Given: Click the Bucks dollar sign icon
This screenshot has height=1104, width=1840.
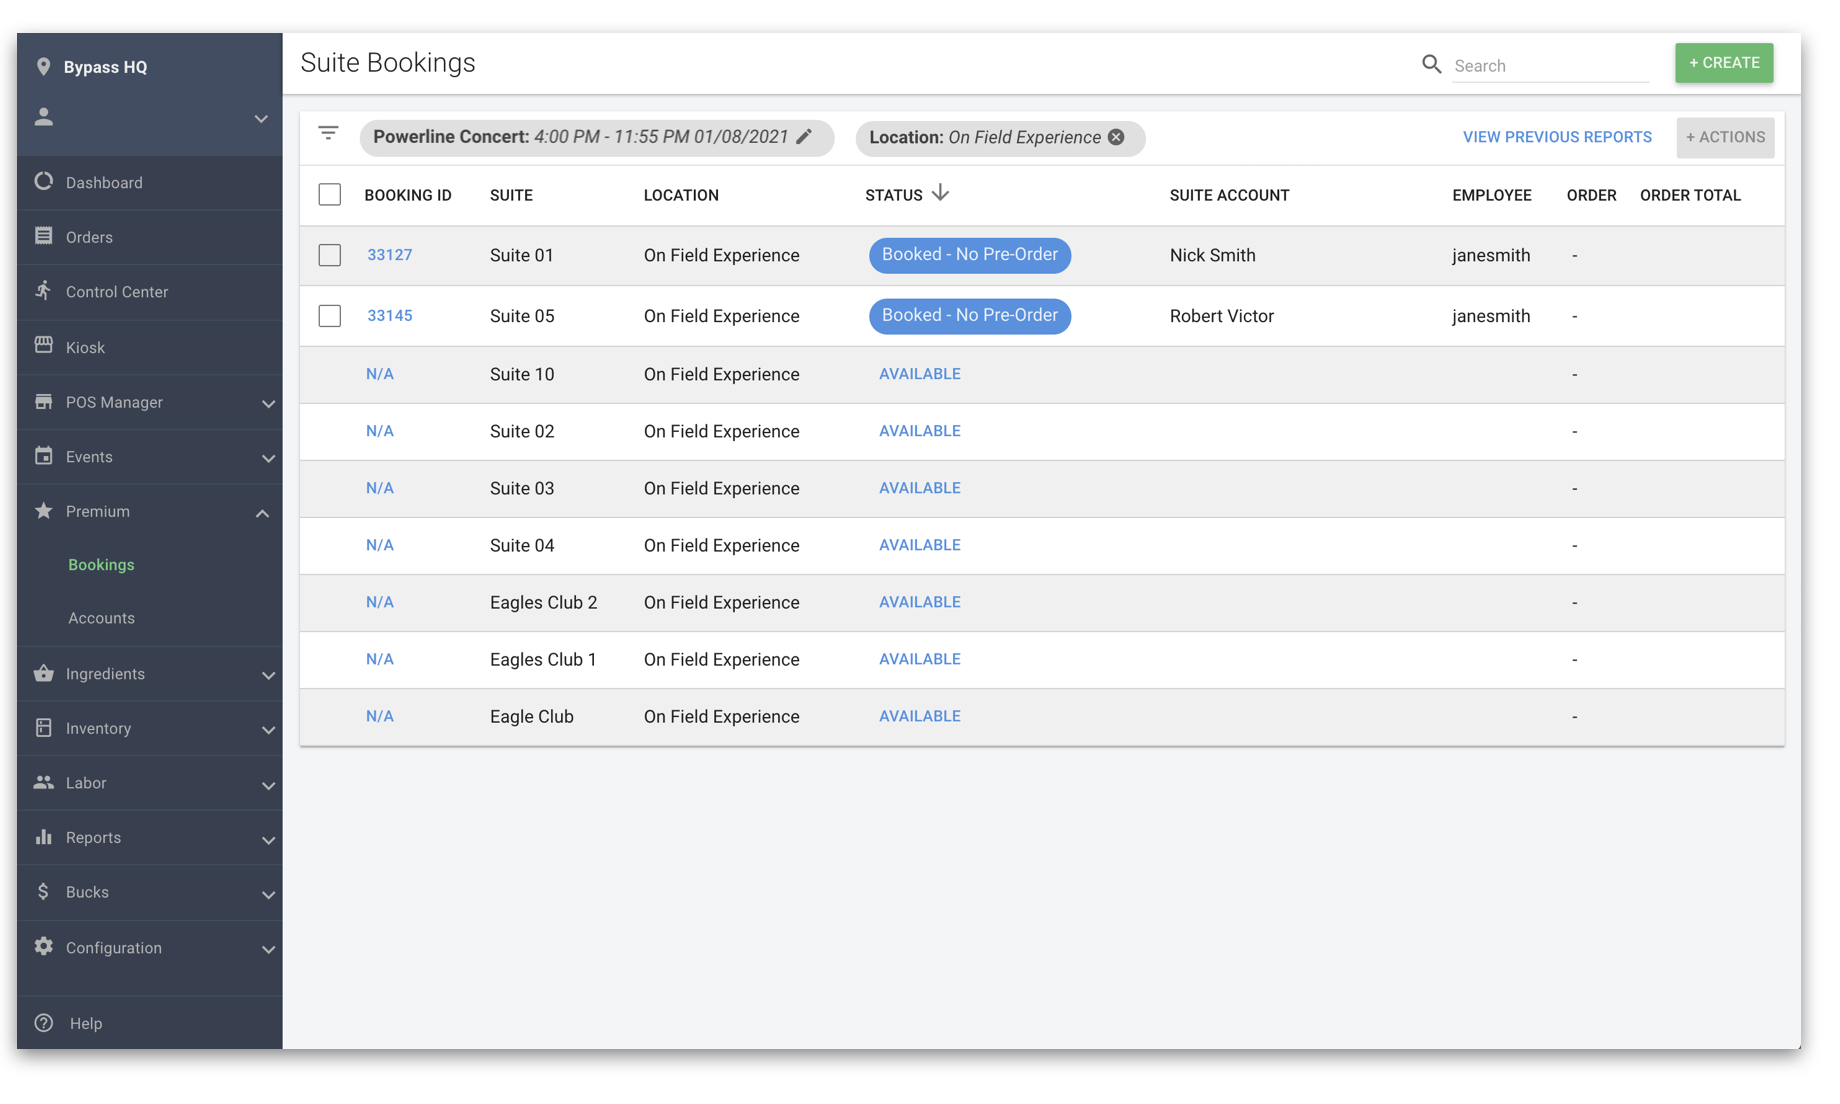Looking at the screenshot, I should point(43,891).
